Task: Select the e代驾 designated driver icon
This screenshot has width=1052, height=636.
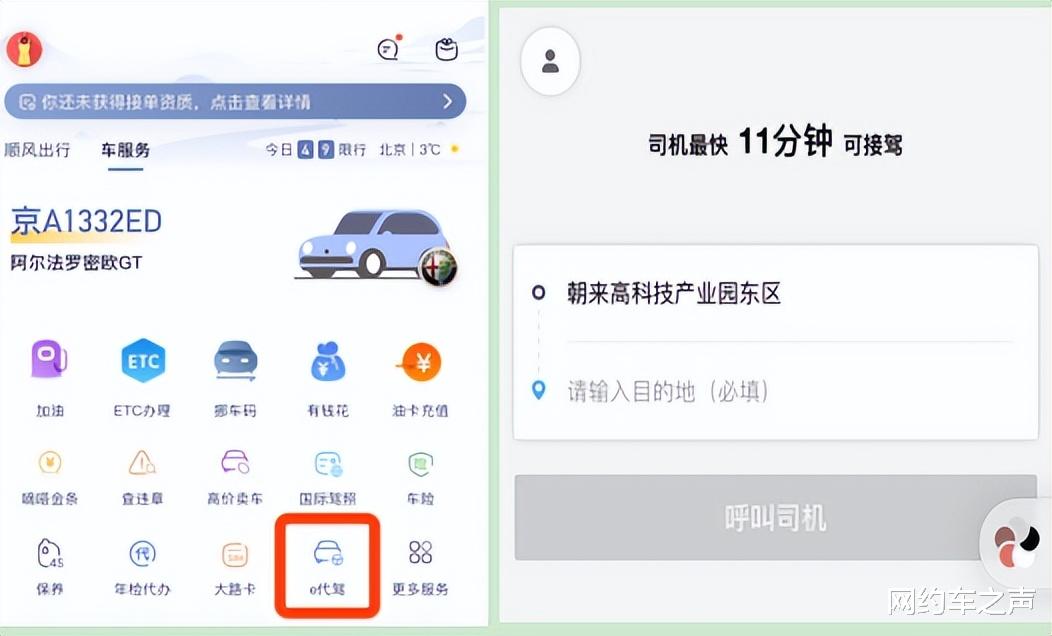Action: pos(327,554)
